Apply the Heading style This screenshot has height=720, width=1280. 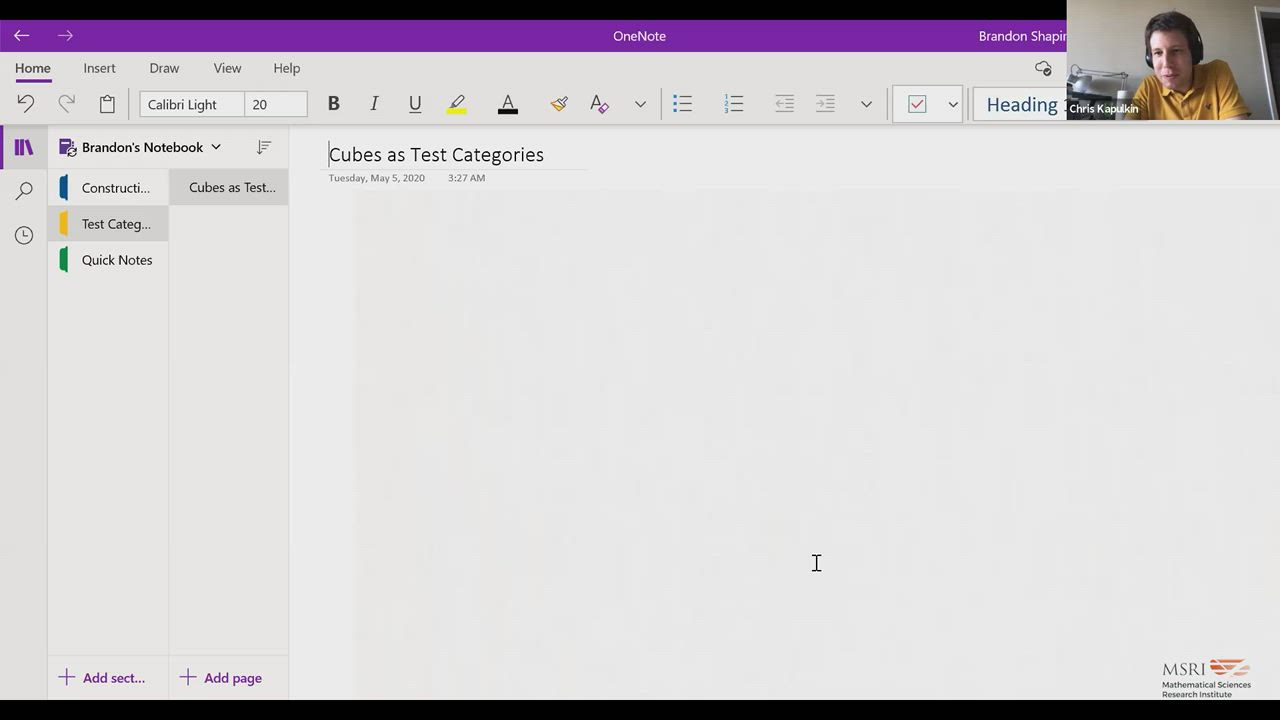click(x=1021, y=104)
